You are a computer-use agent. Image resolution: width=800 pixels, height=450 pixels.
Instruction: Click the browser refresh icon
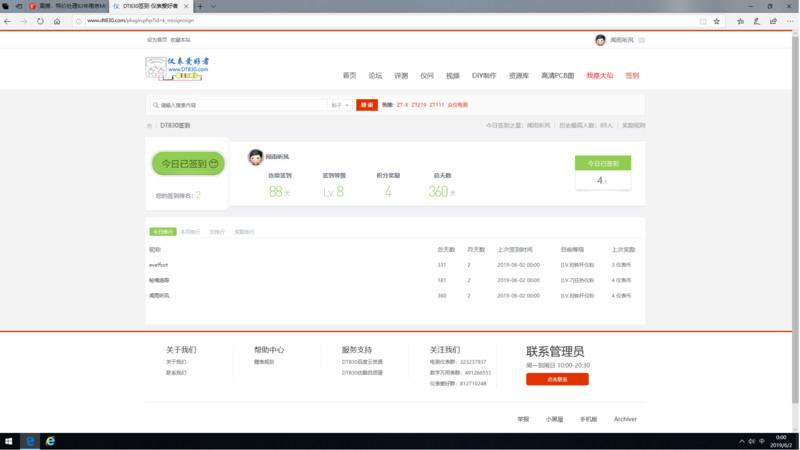[40, 20]
